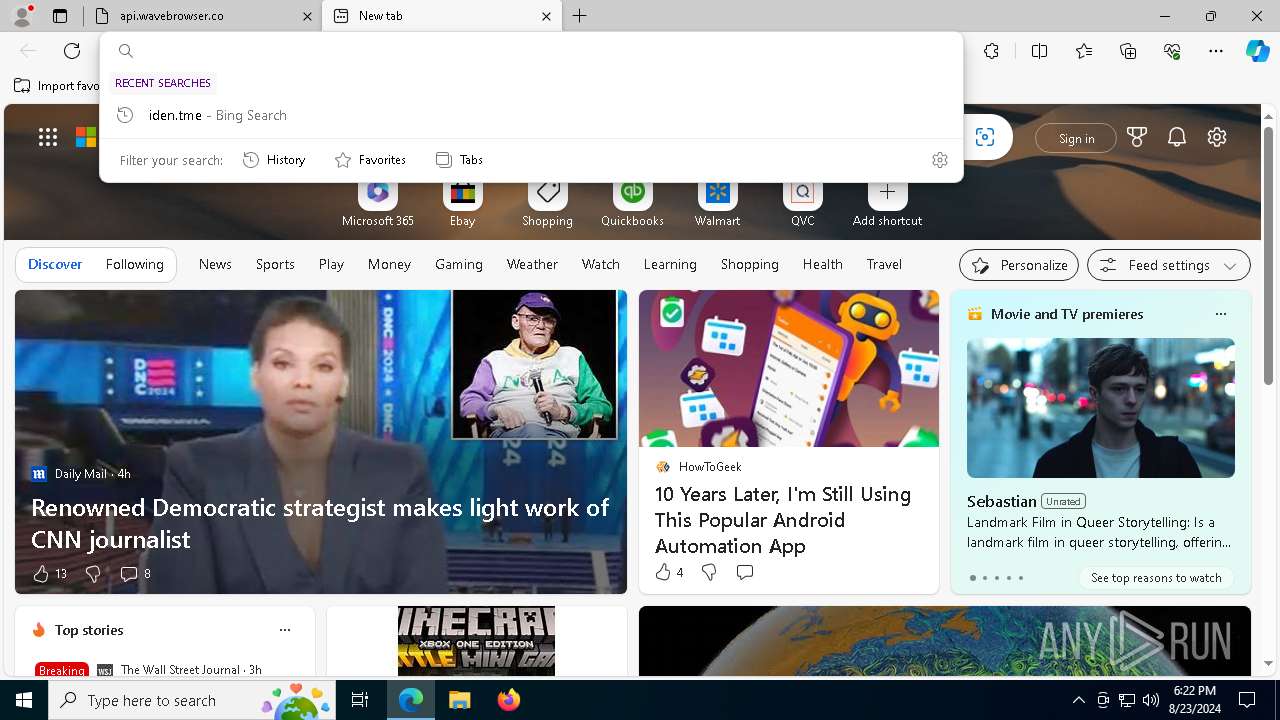1280x720 pixels.
Task: Open File Explorer from taskbar
Action: [459, 700]
